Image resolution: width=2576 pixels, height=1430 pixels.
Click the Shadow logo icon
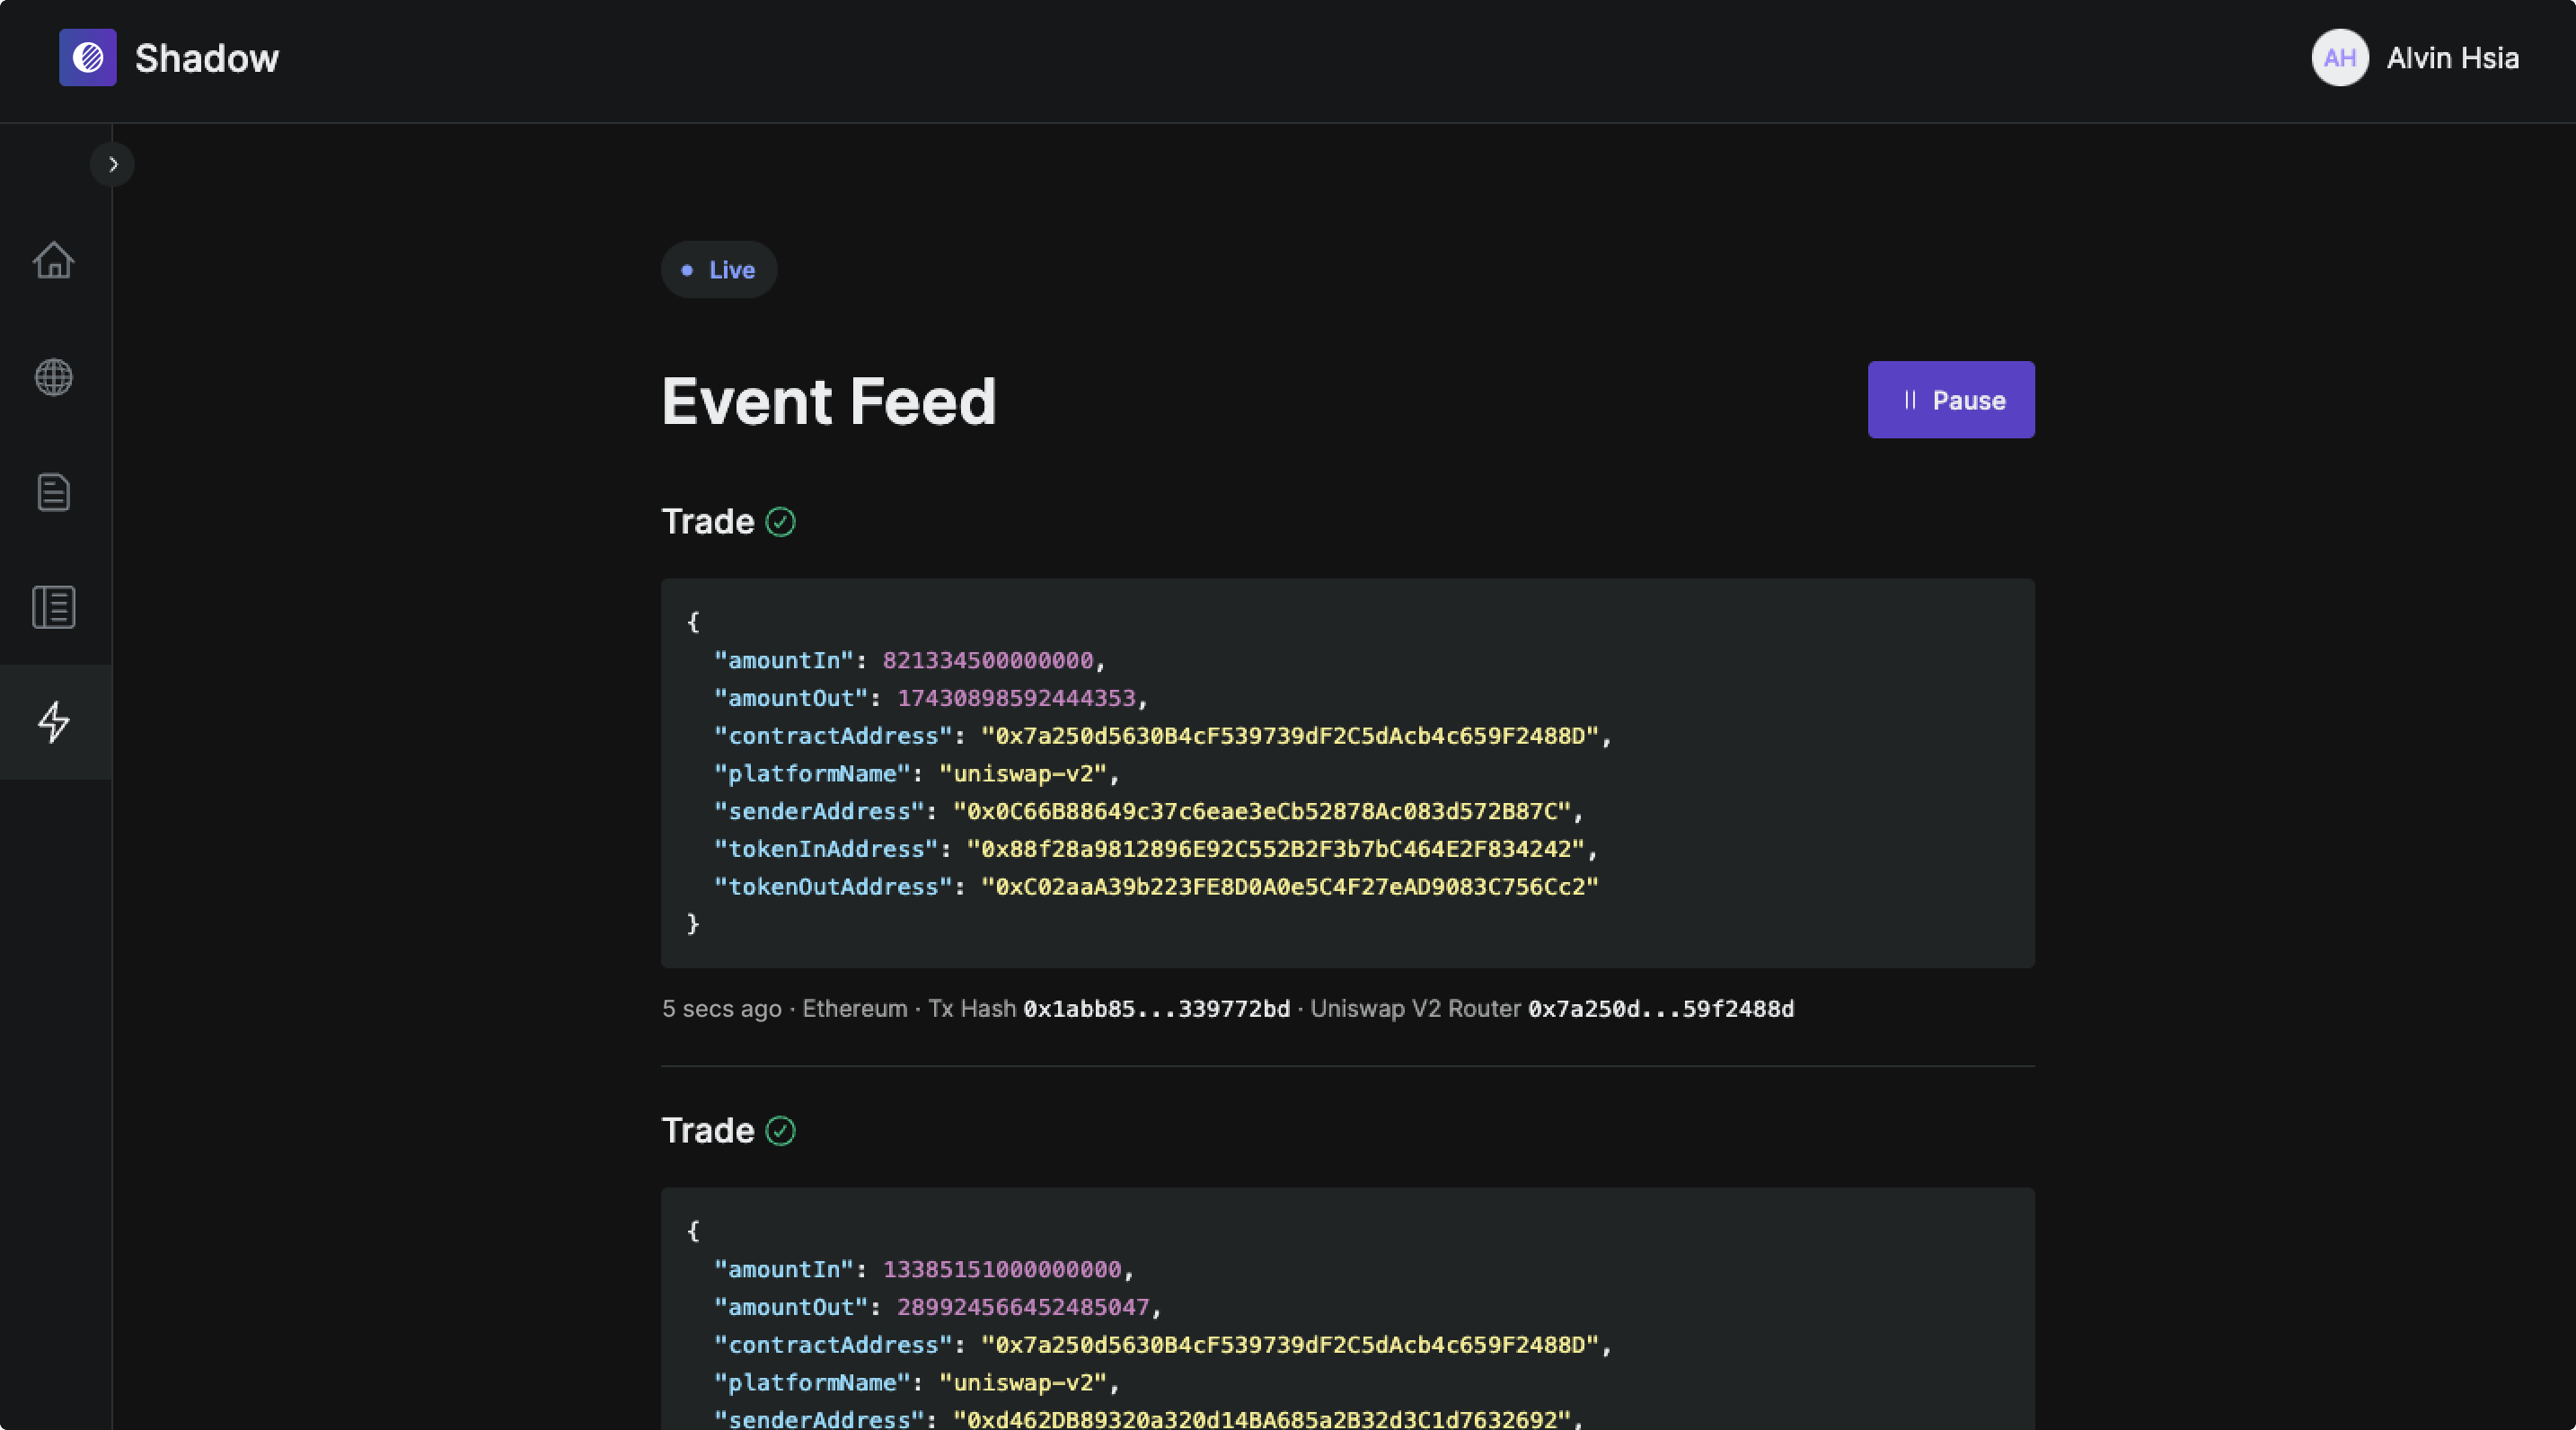(88, 58)
